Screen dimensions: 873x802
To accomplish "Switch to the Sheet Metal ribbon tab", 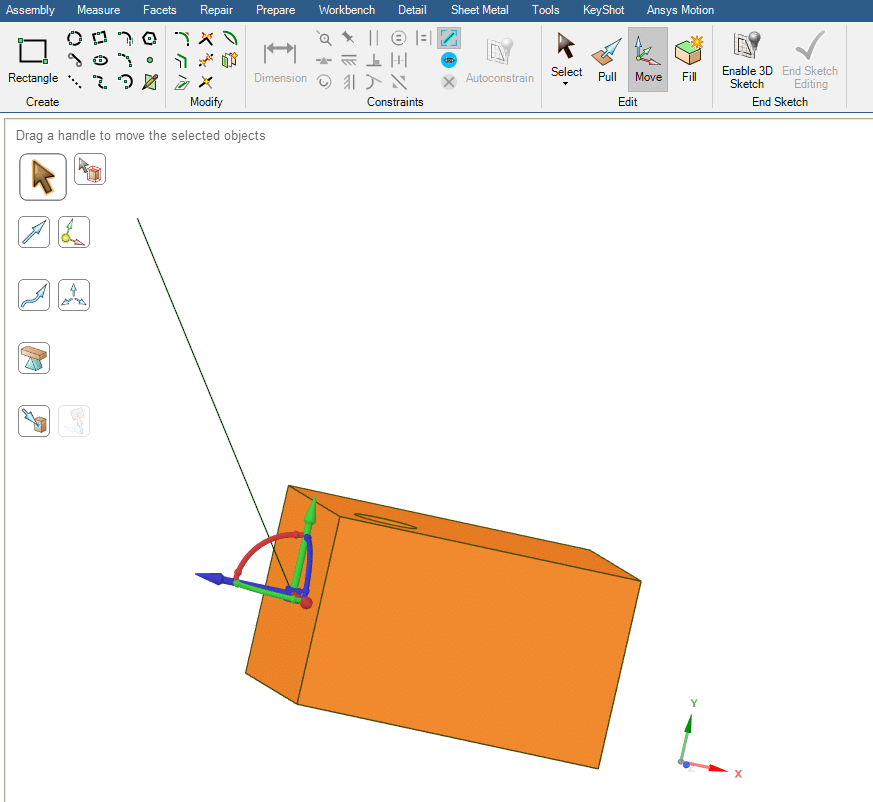I will tap(479, 10).
